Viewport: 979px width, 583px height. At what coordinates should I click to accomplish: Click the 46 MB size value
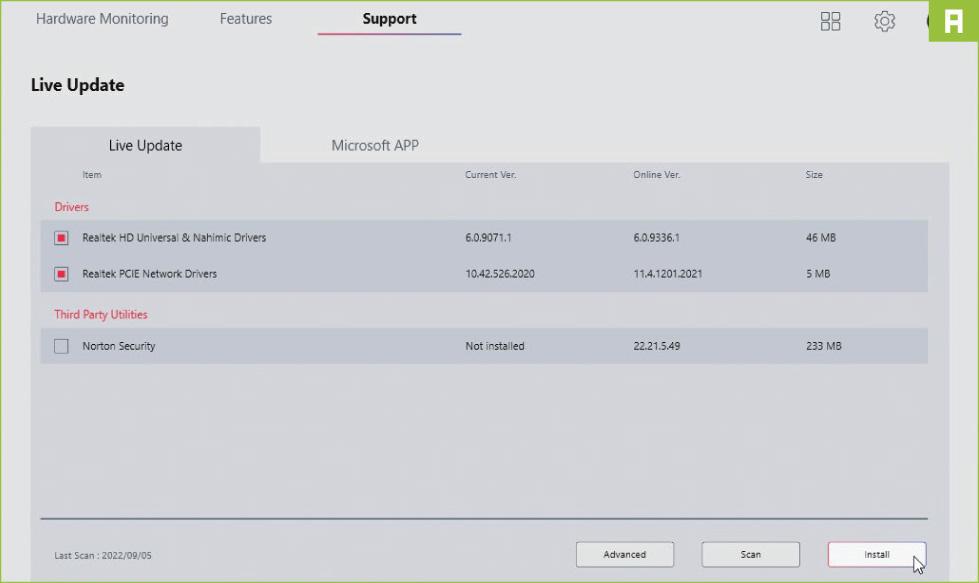pos(820,238)
